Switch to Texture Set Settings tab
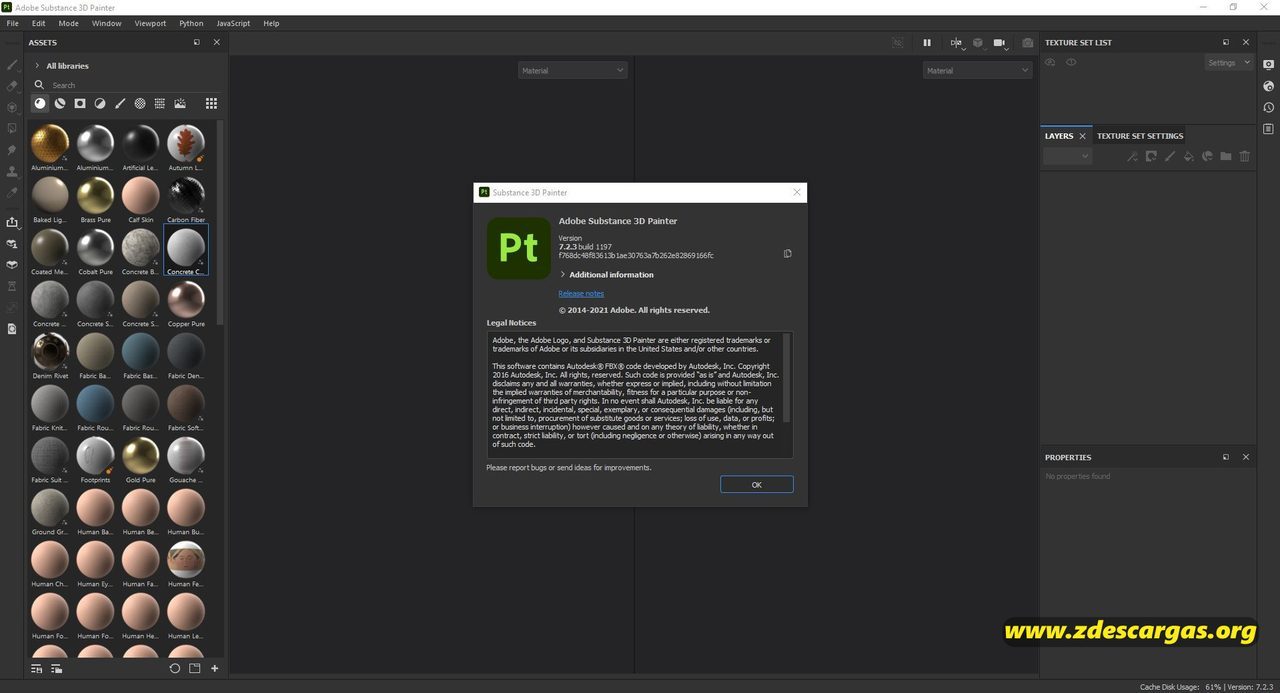This screenshot has width=1280, height=693. tap(1140, 136)
